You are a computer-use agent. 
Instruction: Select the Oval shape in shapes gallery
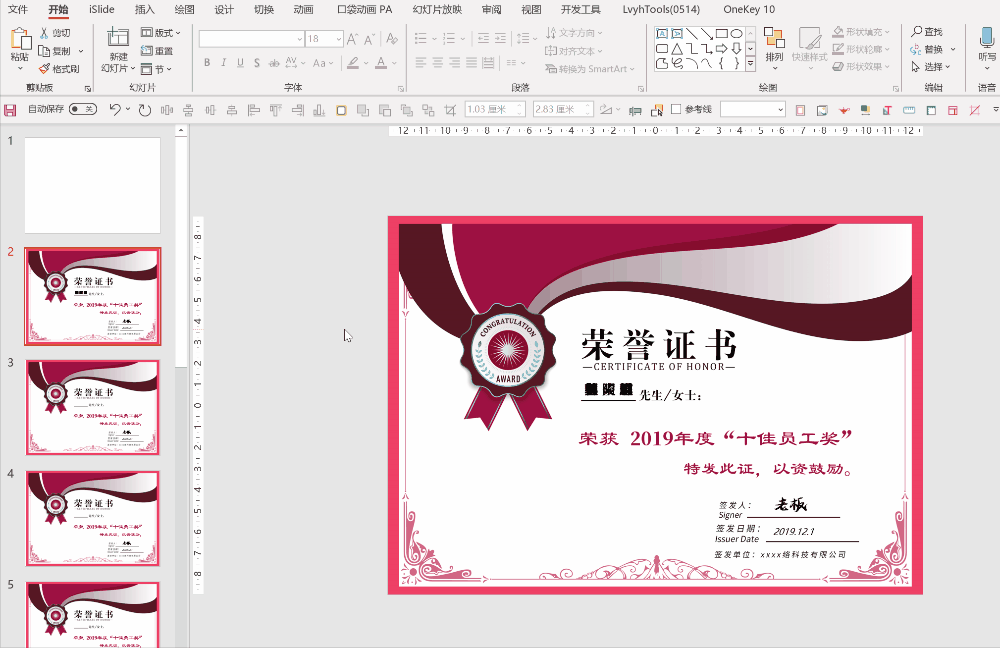point(736,33)
